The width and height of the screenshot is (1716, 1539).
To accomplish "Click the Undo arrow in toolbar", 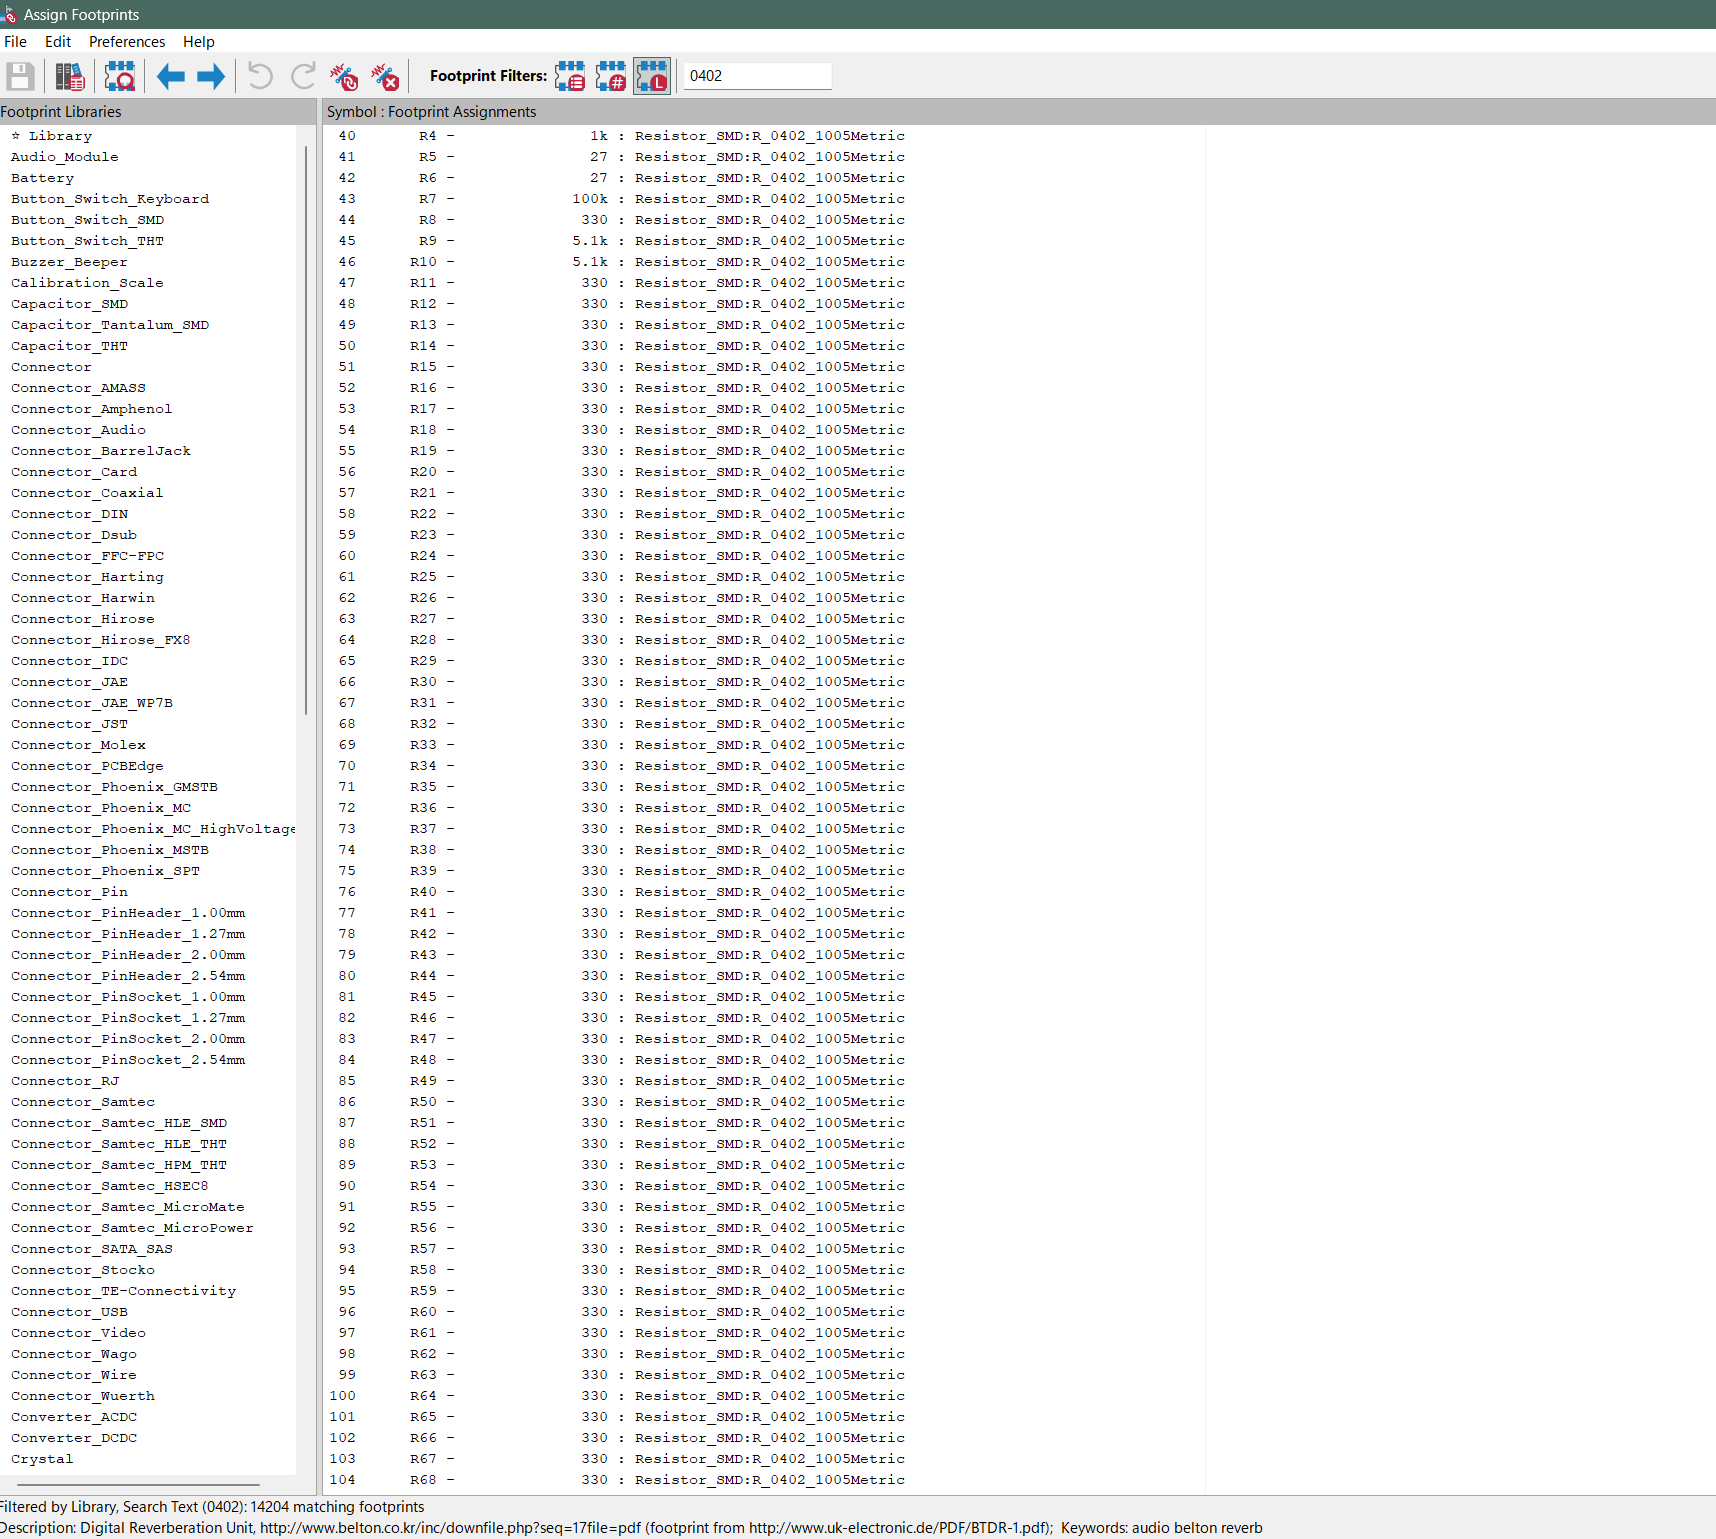I will tap(260, 76).
